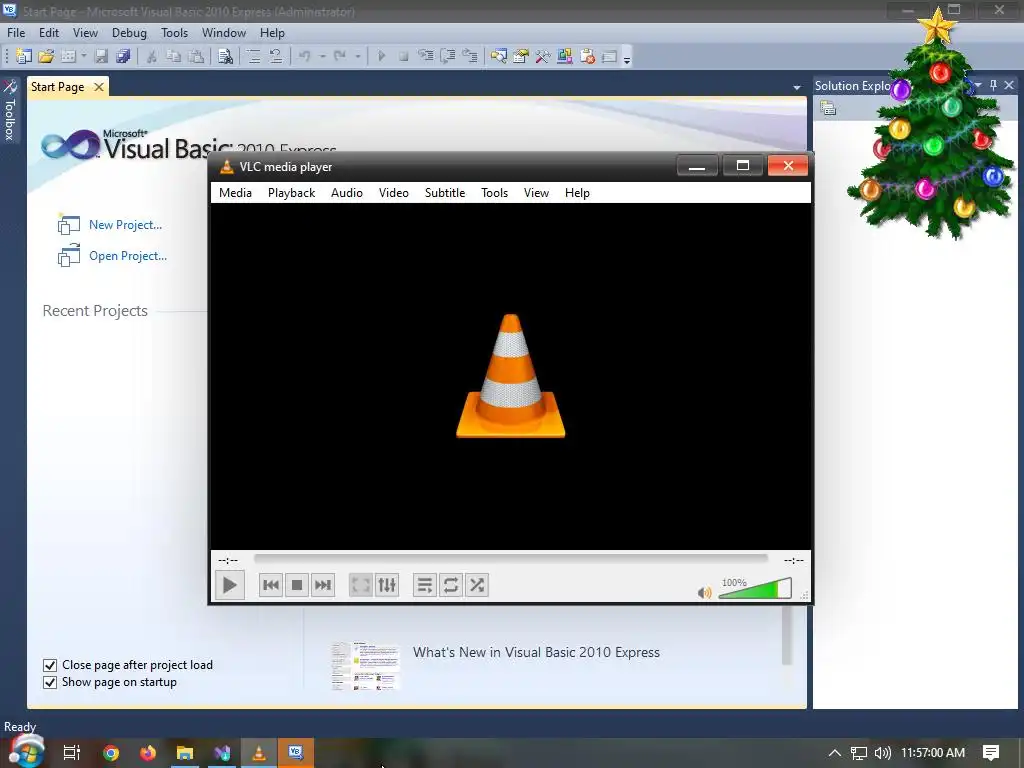Viewport: 1024px width, 768px height.
Task: Open VLC extended settings equalizer button
Action: [x=387, y=584]
